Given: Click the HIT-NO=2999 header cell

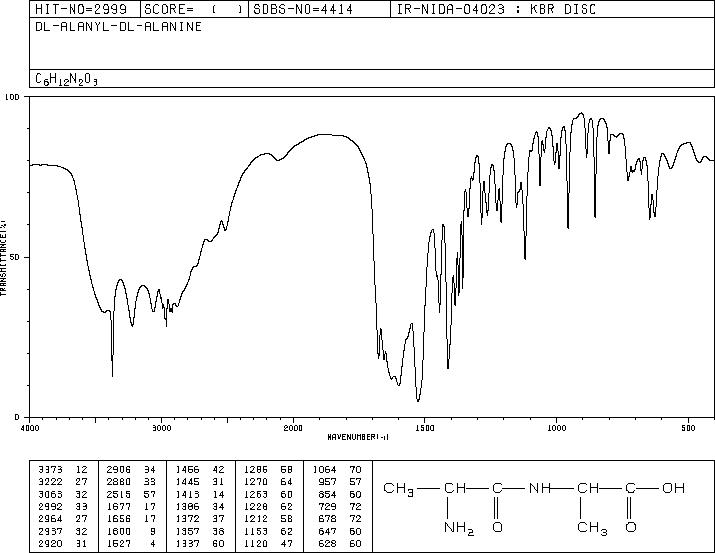Looking at the screenshot, I should tap(81, 9).
